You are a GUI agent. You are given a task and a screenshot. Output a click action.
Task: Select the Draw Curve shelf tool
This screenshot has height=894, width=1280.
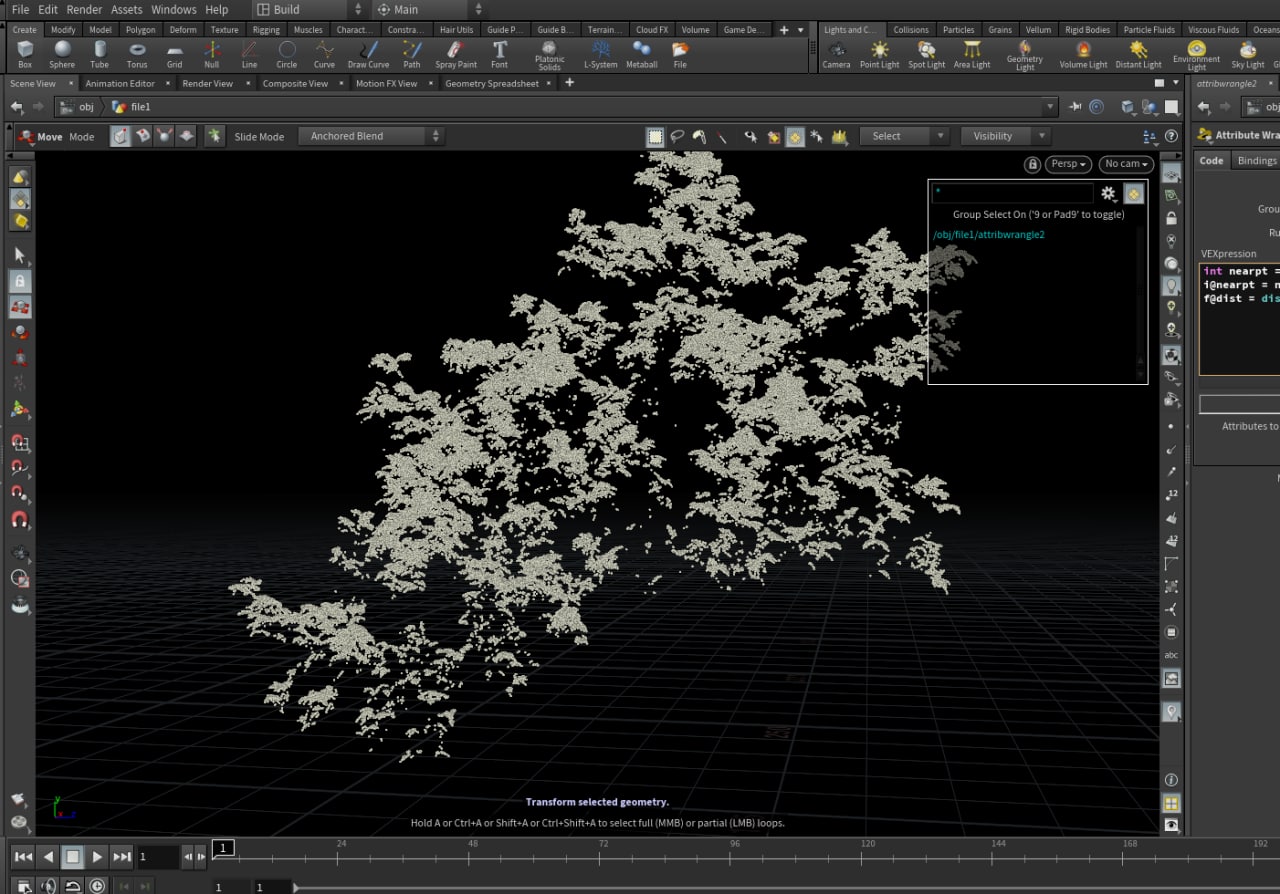368,54
